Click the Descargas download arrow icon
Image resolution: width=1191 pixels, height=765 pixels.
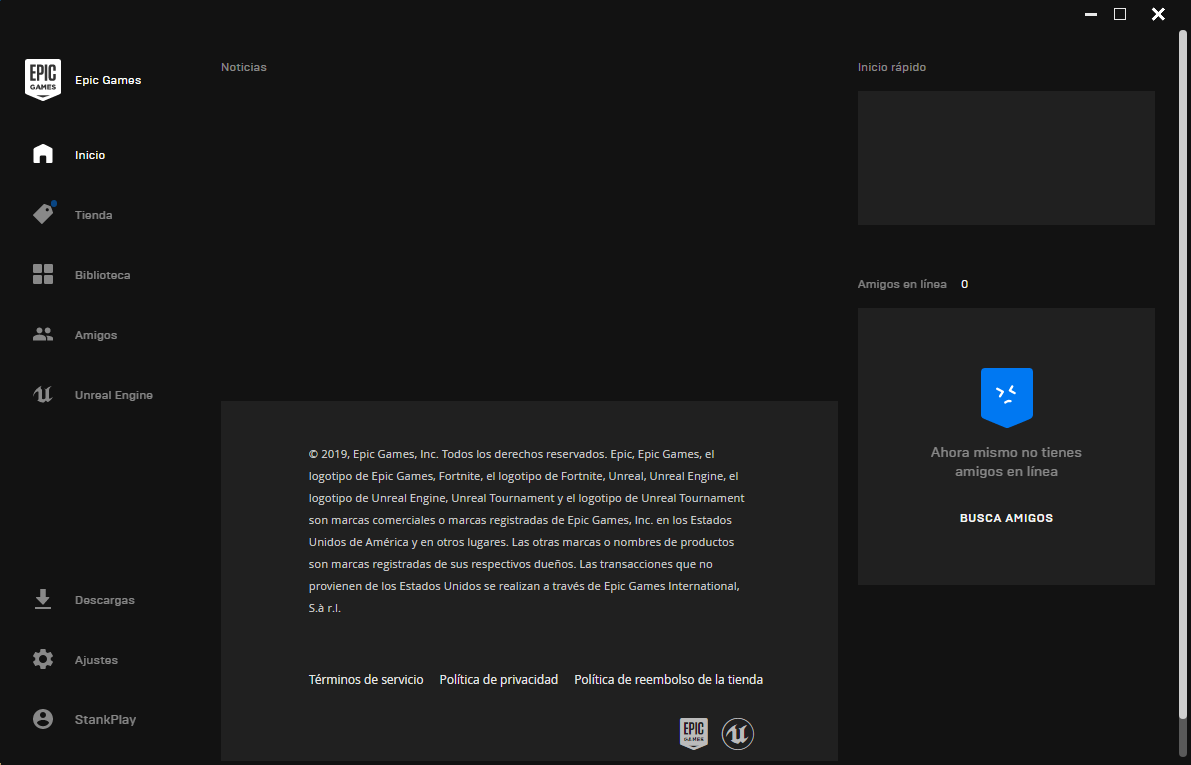[x=43, y=599]
